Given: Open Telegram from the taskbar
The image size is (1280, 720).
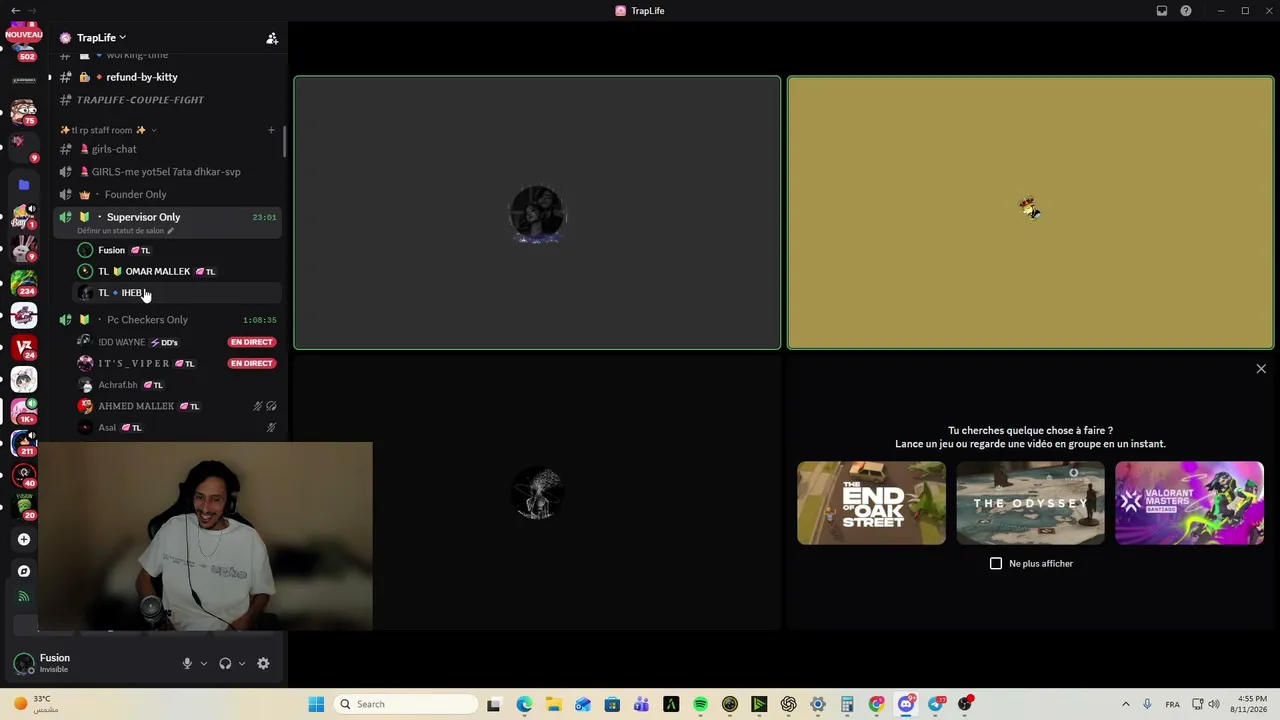Looking at the screenshot, I should pyautogui.click(x=935, y=704).
